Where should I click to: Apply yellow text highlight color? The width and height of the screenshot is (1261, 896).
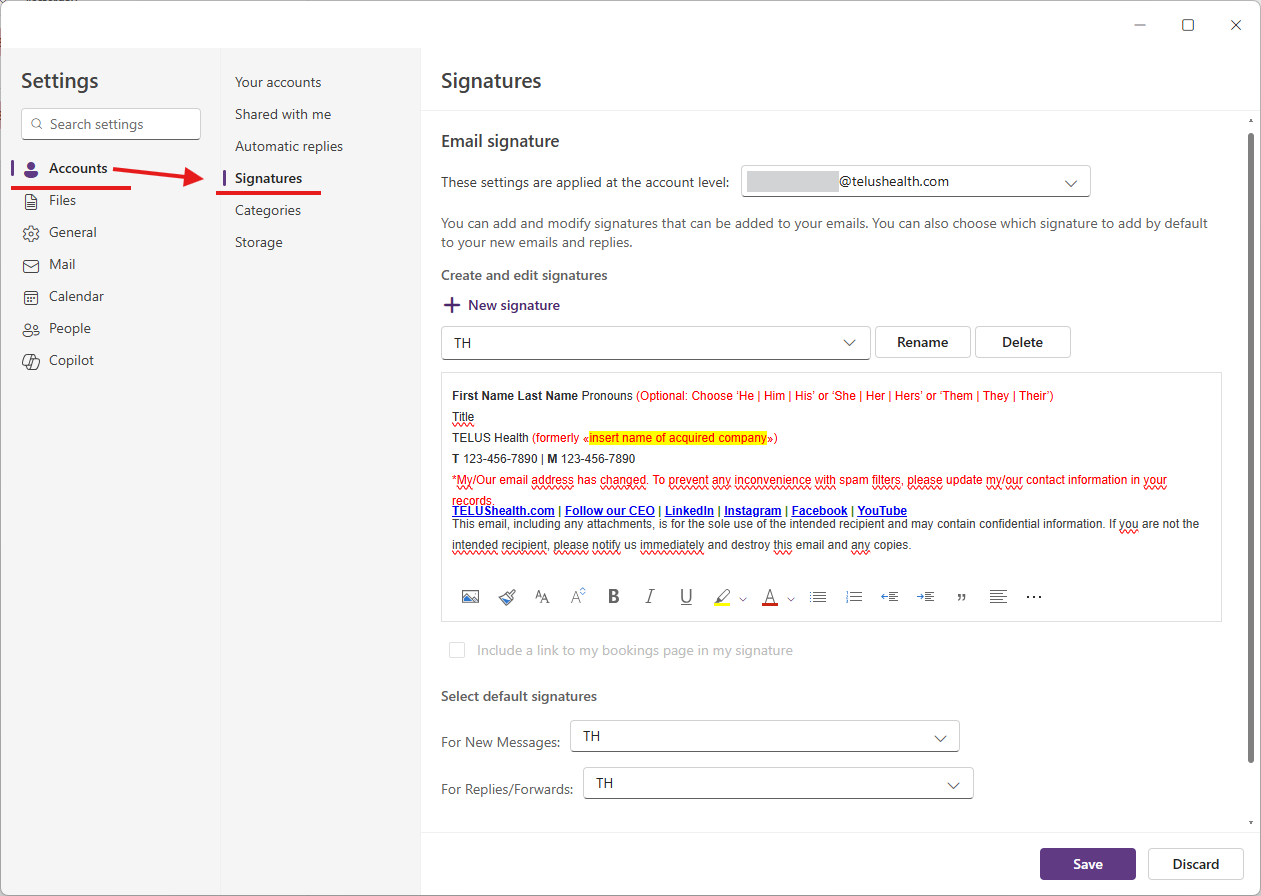coord(722,597)
